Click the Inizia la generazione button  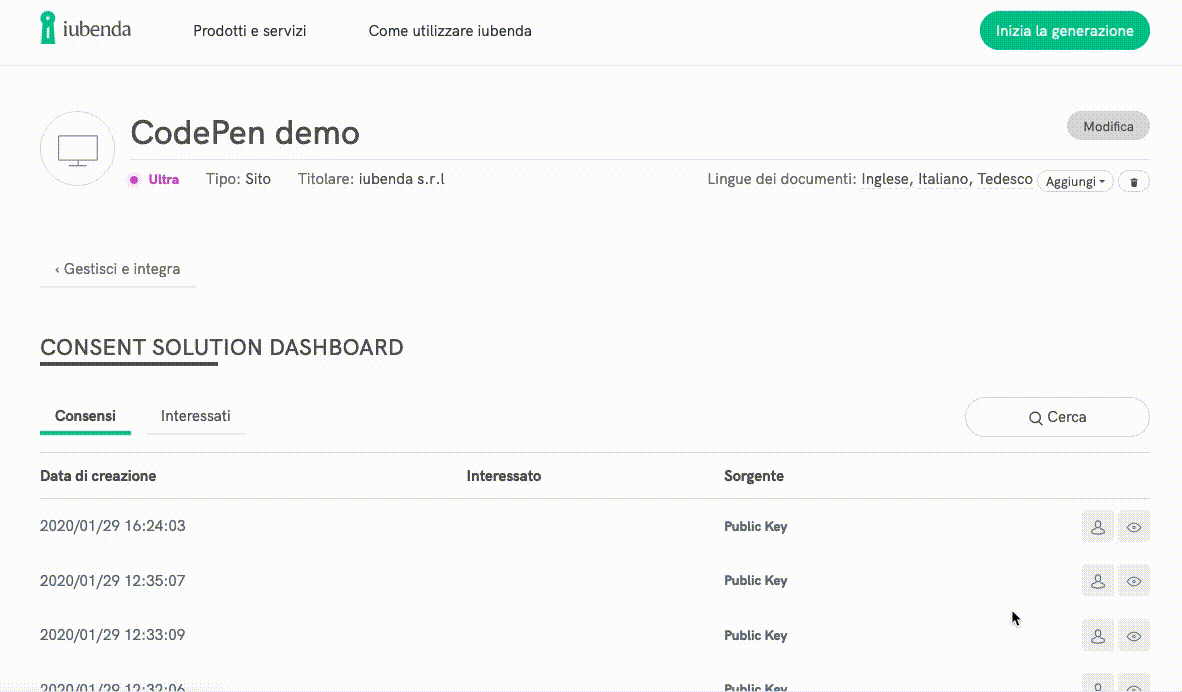pos(1064,31)
